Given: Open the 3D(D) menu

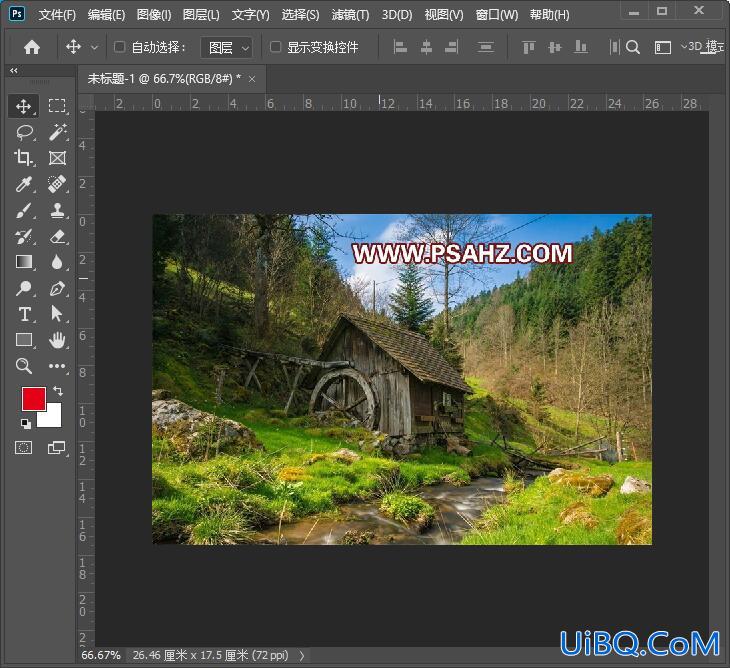Looking at the screenshot, I should point(397,15).
